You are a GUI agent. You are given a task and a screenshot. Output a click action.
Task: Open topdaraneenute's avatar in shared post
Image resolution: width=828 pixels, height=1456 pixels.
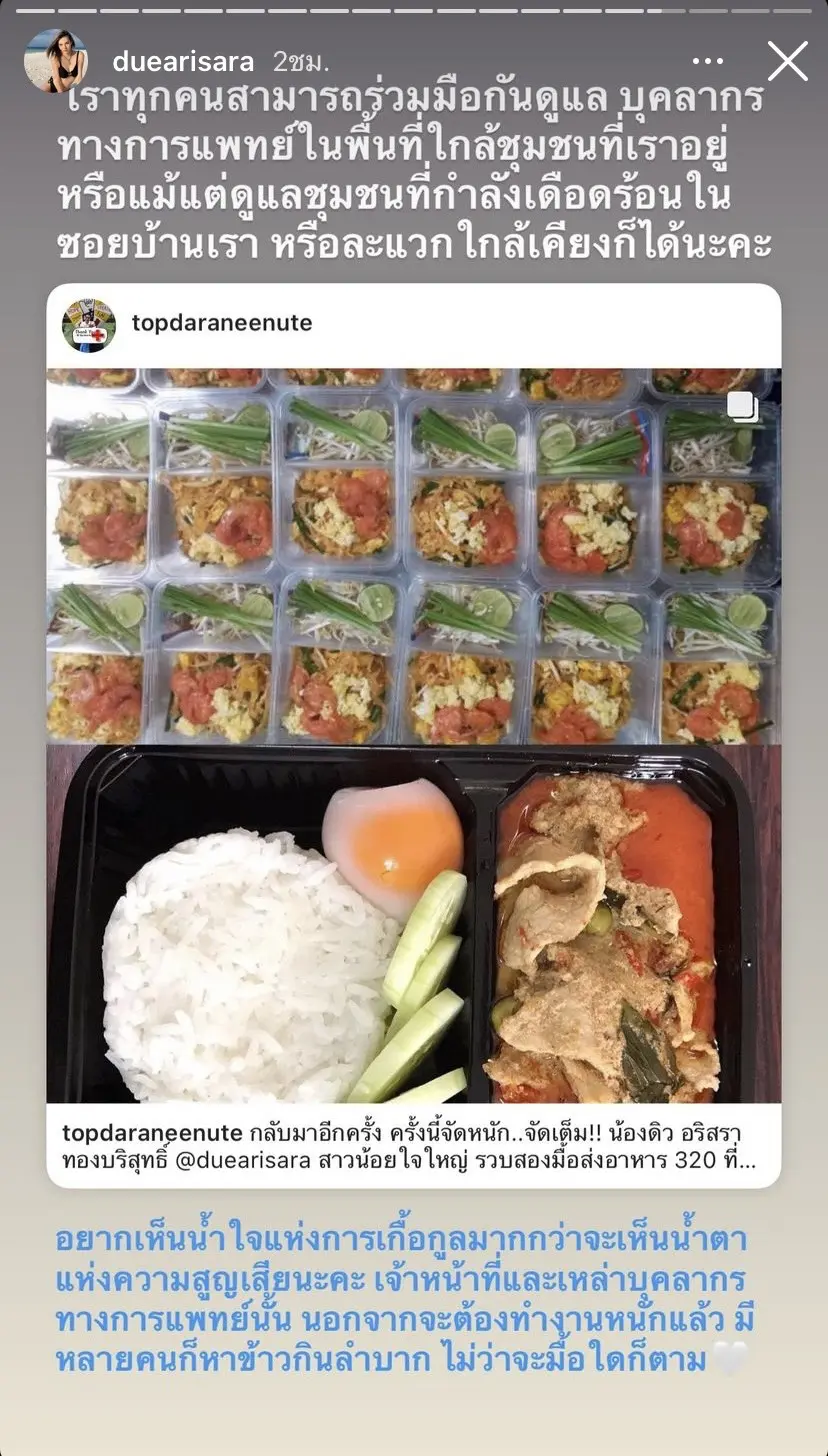point(89,325)
